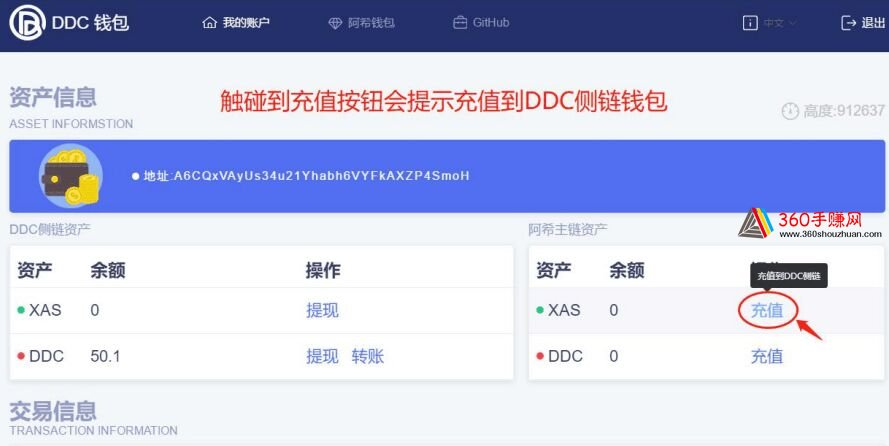
Task: Click the XAS label in the main chain table
Action: [x=564, y=311]
